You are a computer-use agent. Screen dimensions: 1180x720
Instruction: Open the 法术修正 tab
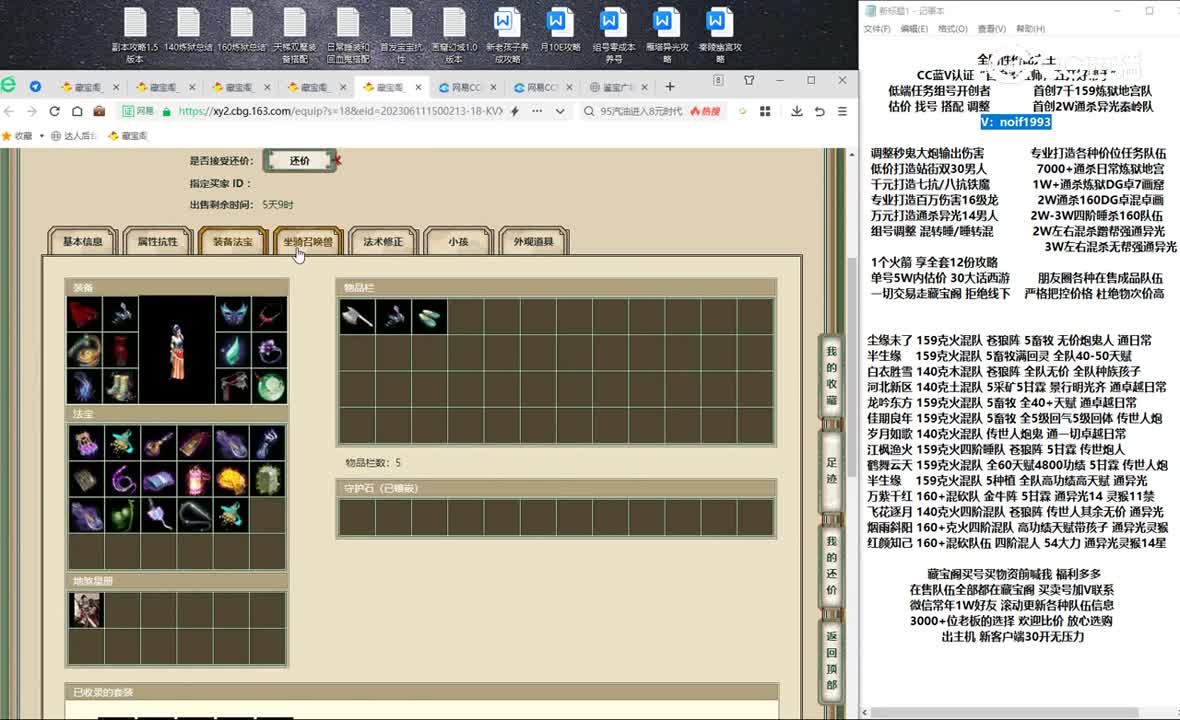point(383,242)
